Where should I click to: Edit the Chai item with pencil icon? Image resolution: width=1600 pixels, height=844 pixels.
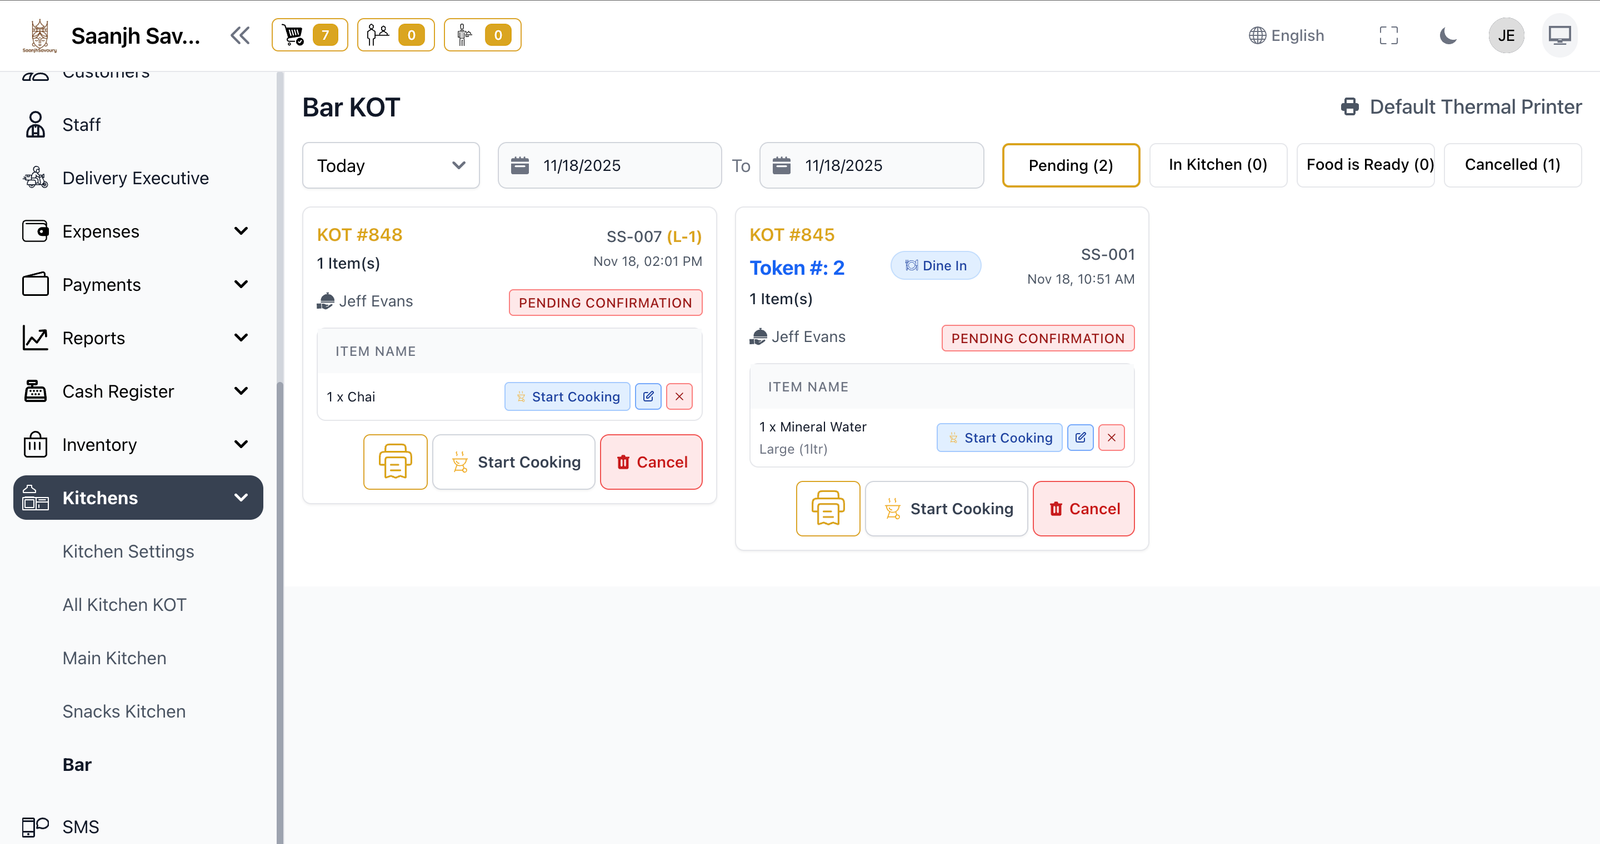[x=648, y=397]
